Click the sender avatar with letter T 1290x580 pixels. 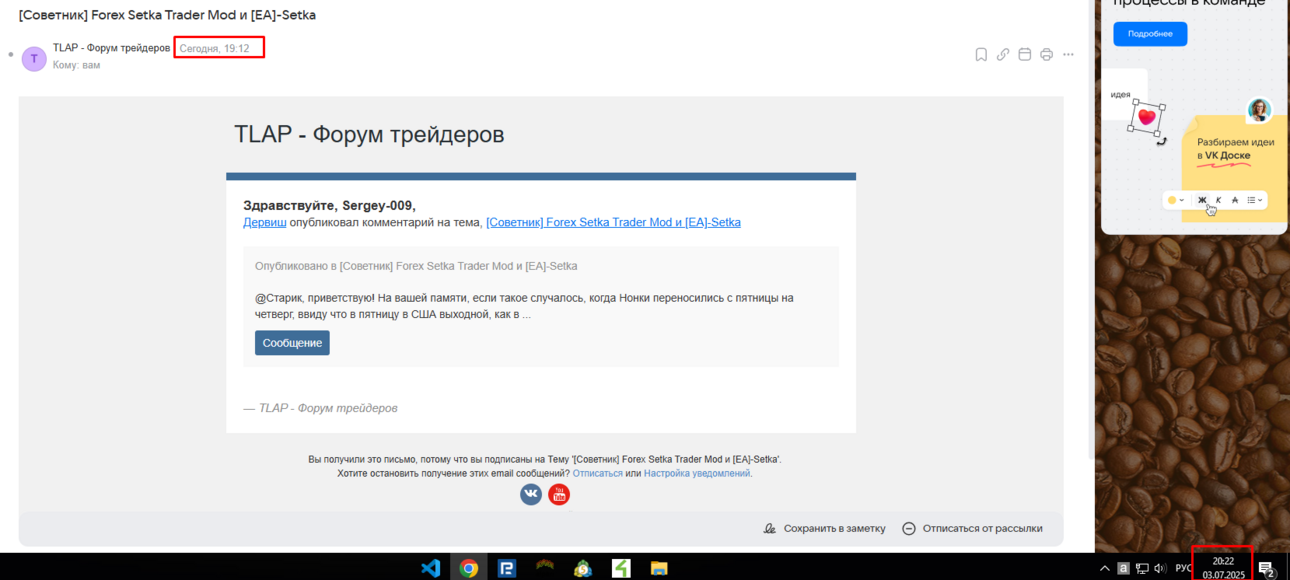click(x=34, y=58)
